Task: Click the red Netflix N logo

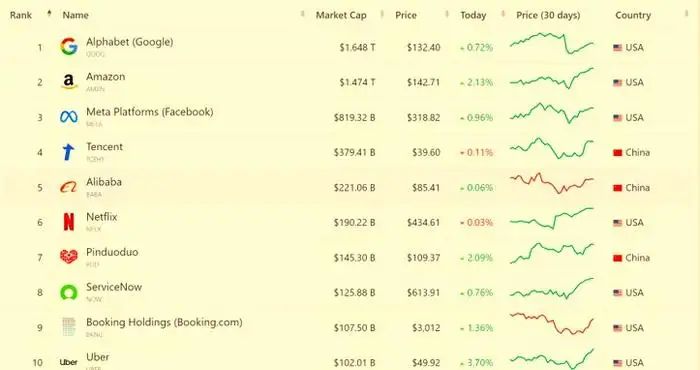Action: click(69, 222)
